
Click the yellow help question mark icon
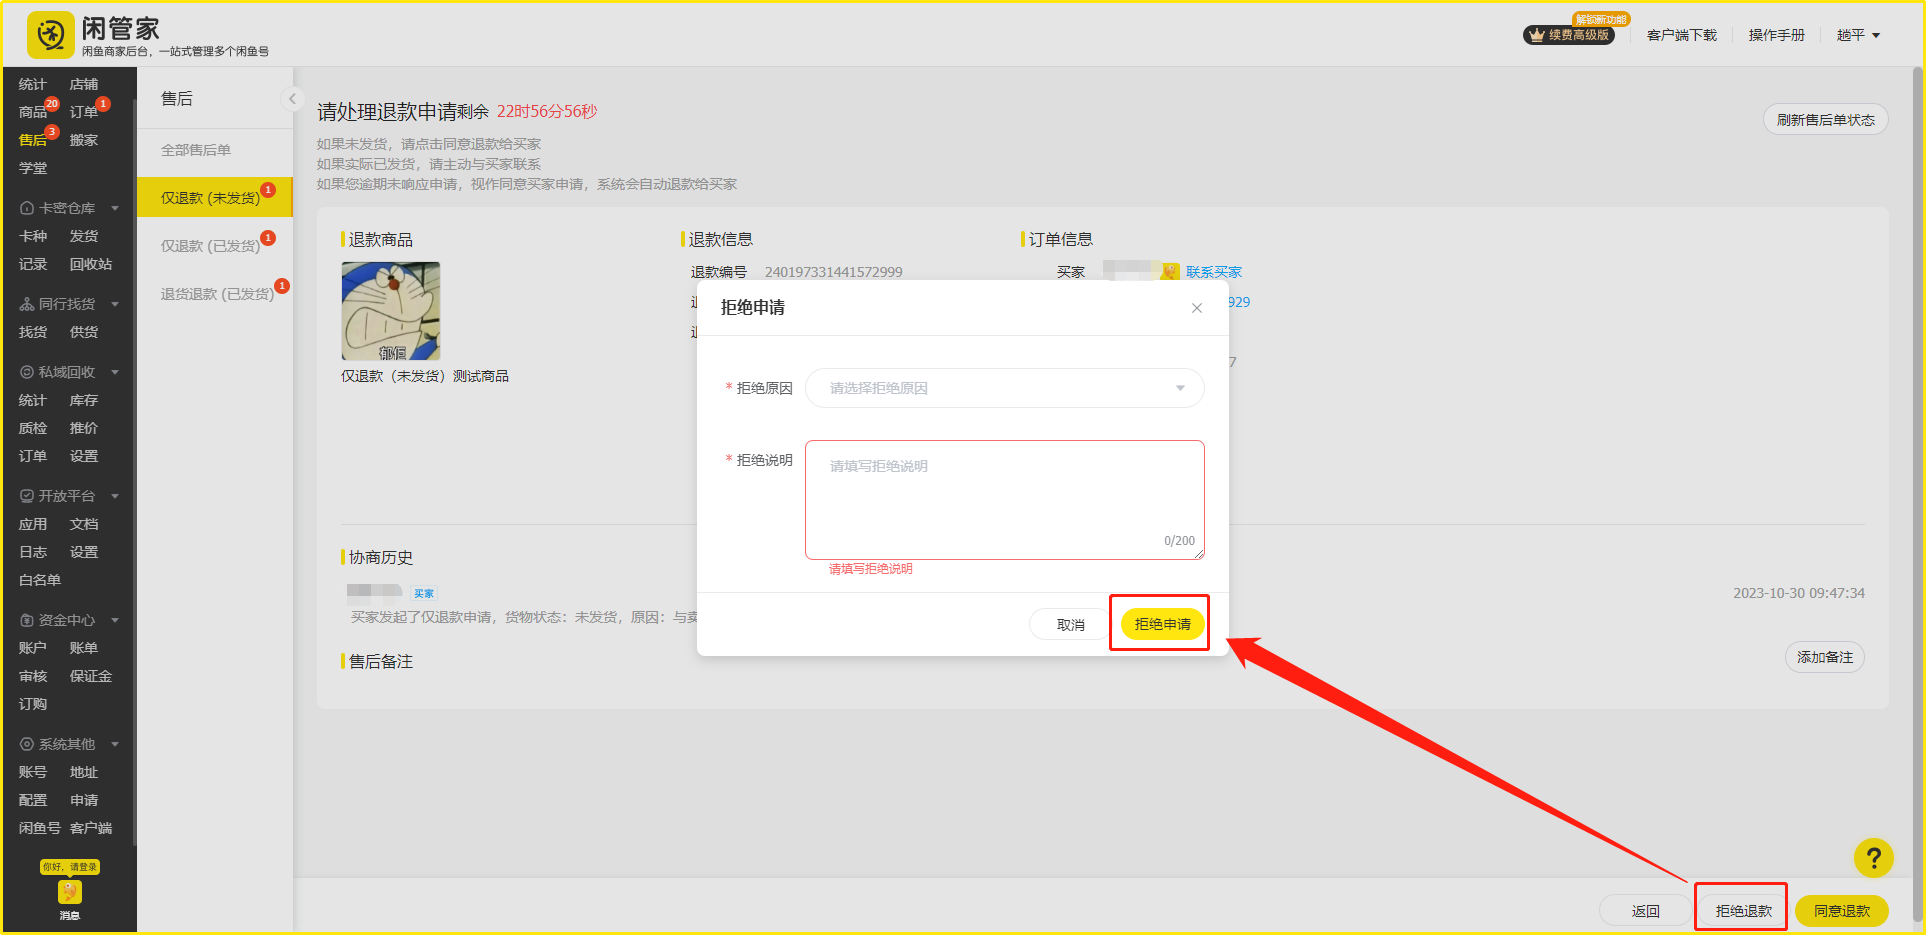(1873, 857)
